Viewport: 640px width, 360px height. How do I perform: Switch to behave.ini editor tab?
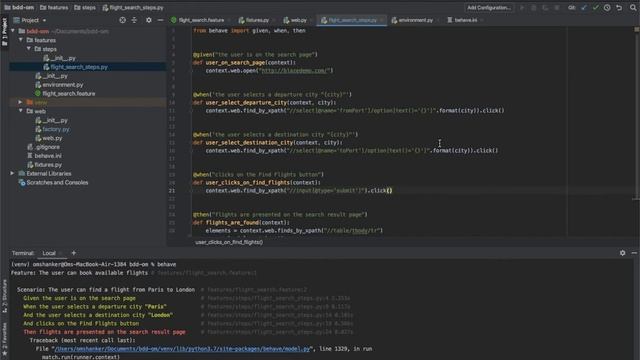point(465,20)
